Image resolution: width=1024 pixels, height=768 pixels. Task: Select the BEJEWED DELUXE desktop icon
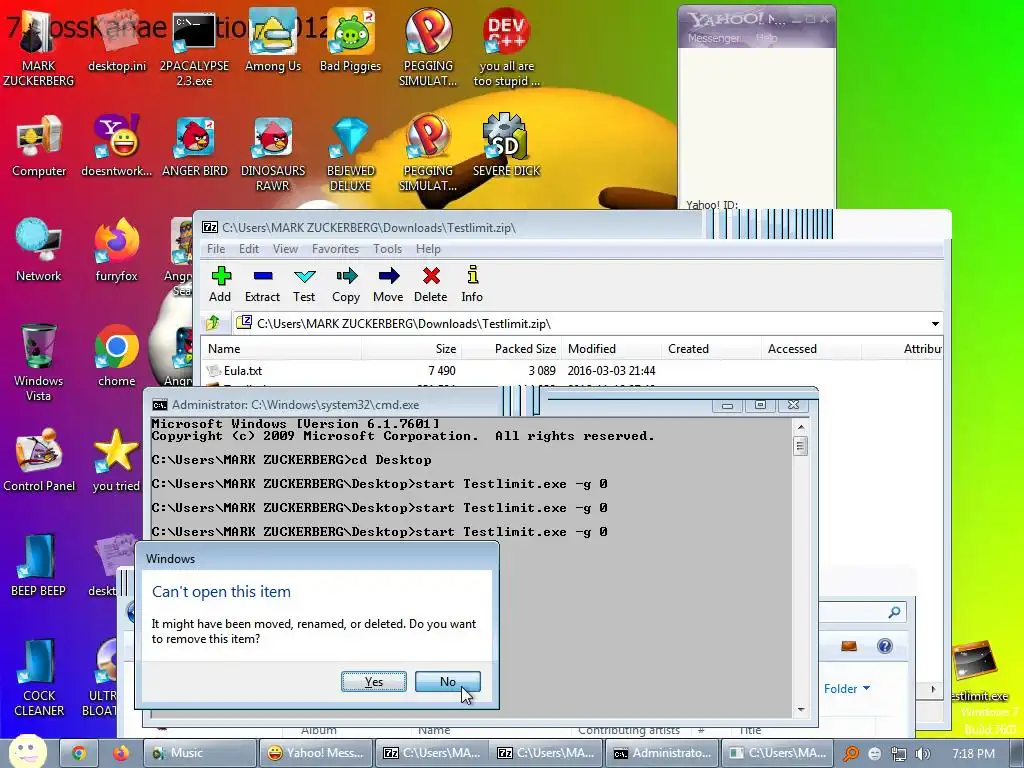pyautogui.click(x=350, y=154)
